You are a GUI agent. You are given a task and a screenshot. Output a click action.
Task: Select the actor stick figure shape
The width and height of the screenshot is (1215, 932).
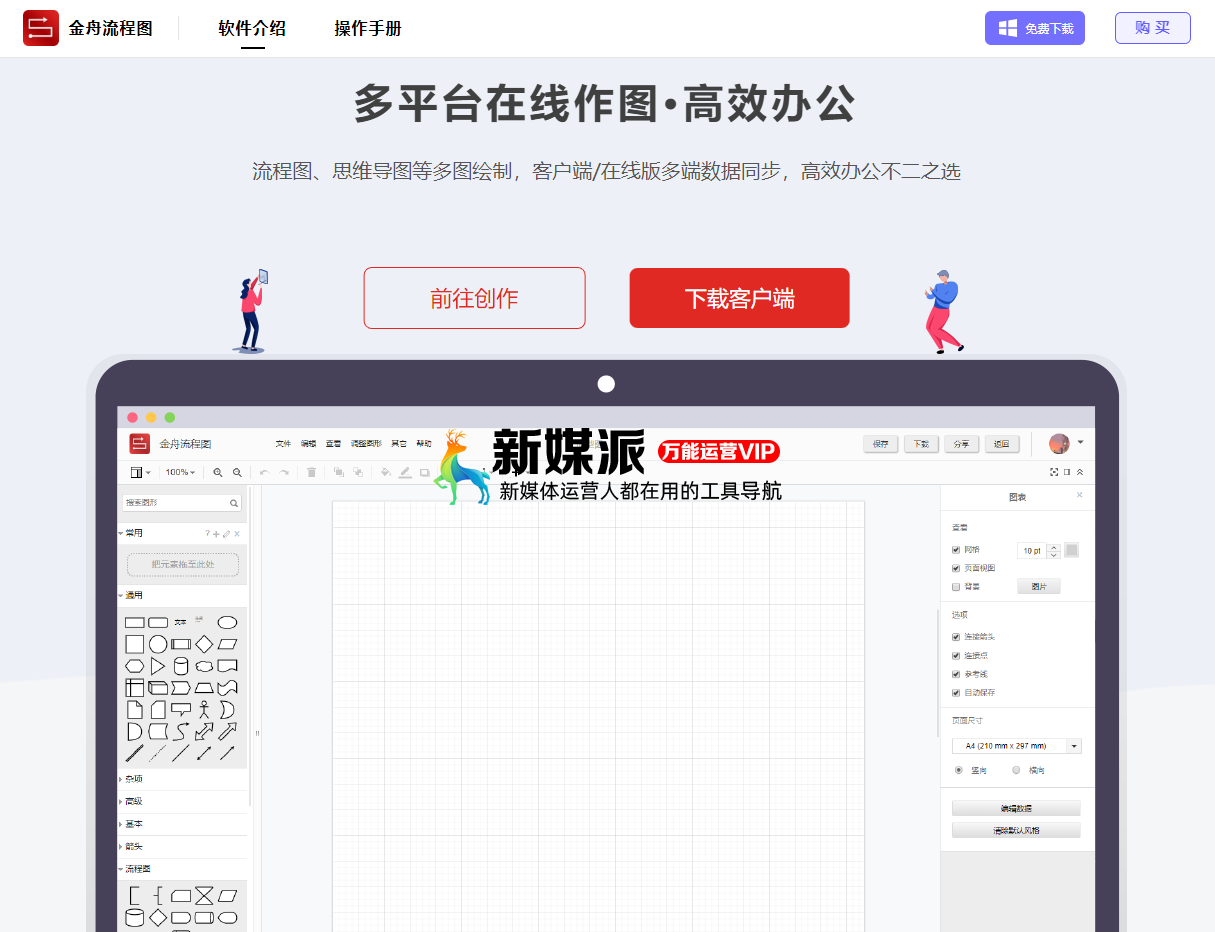click(204, 710)
